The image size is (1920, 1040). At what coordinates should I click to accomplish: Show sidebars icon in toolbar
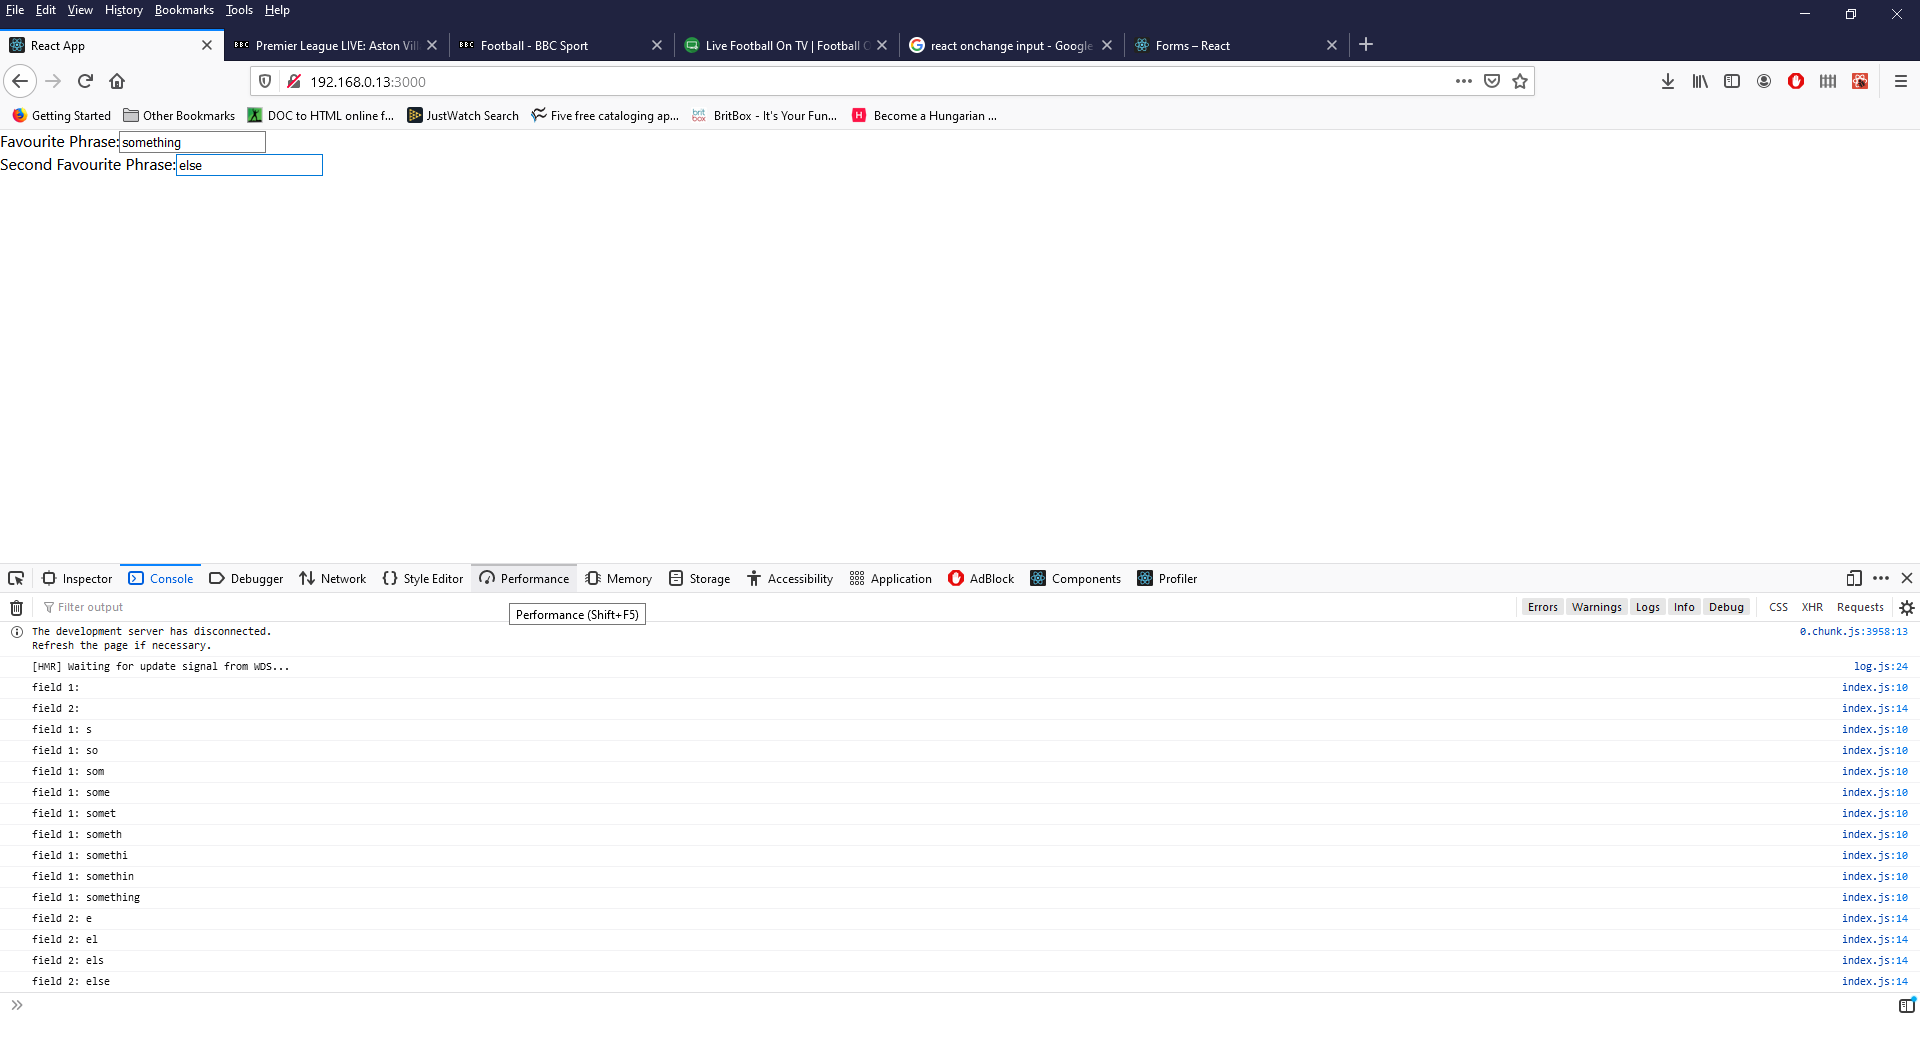[1732, 81]
